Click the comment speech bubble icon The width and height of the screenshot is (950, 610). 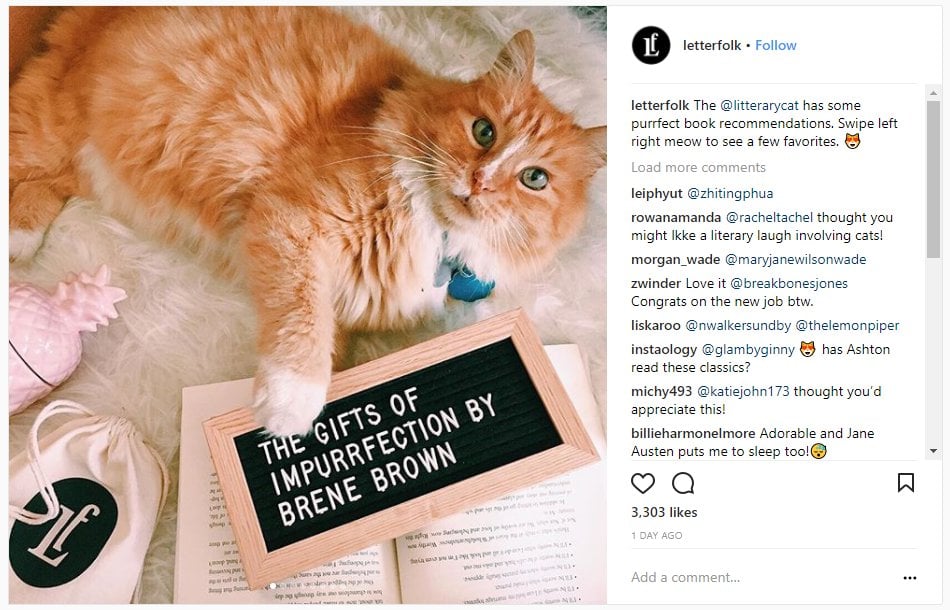point(683,483)
